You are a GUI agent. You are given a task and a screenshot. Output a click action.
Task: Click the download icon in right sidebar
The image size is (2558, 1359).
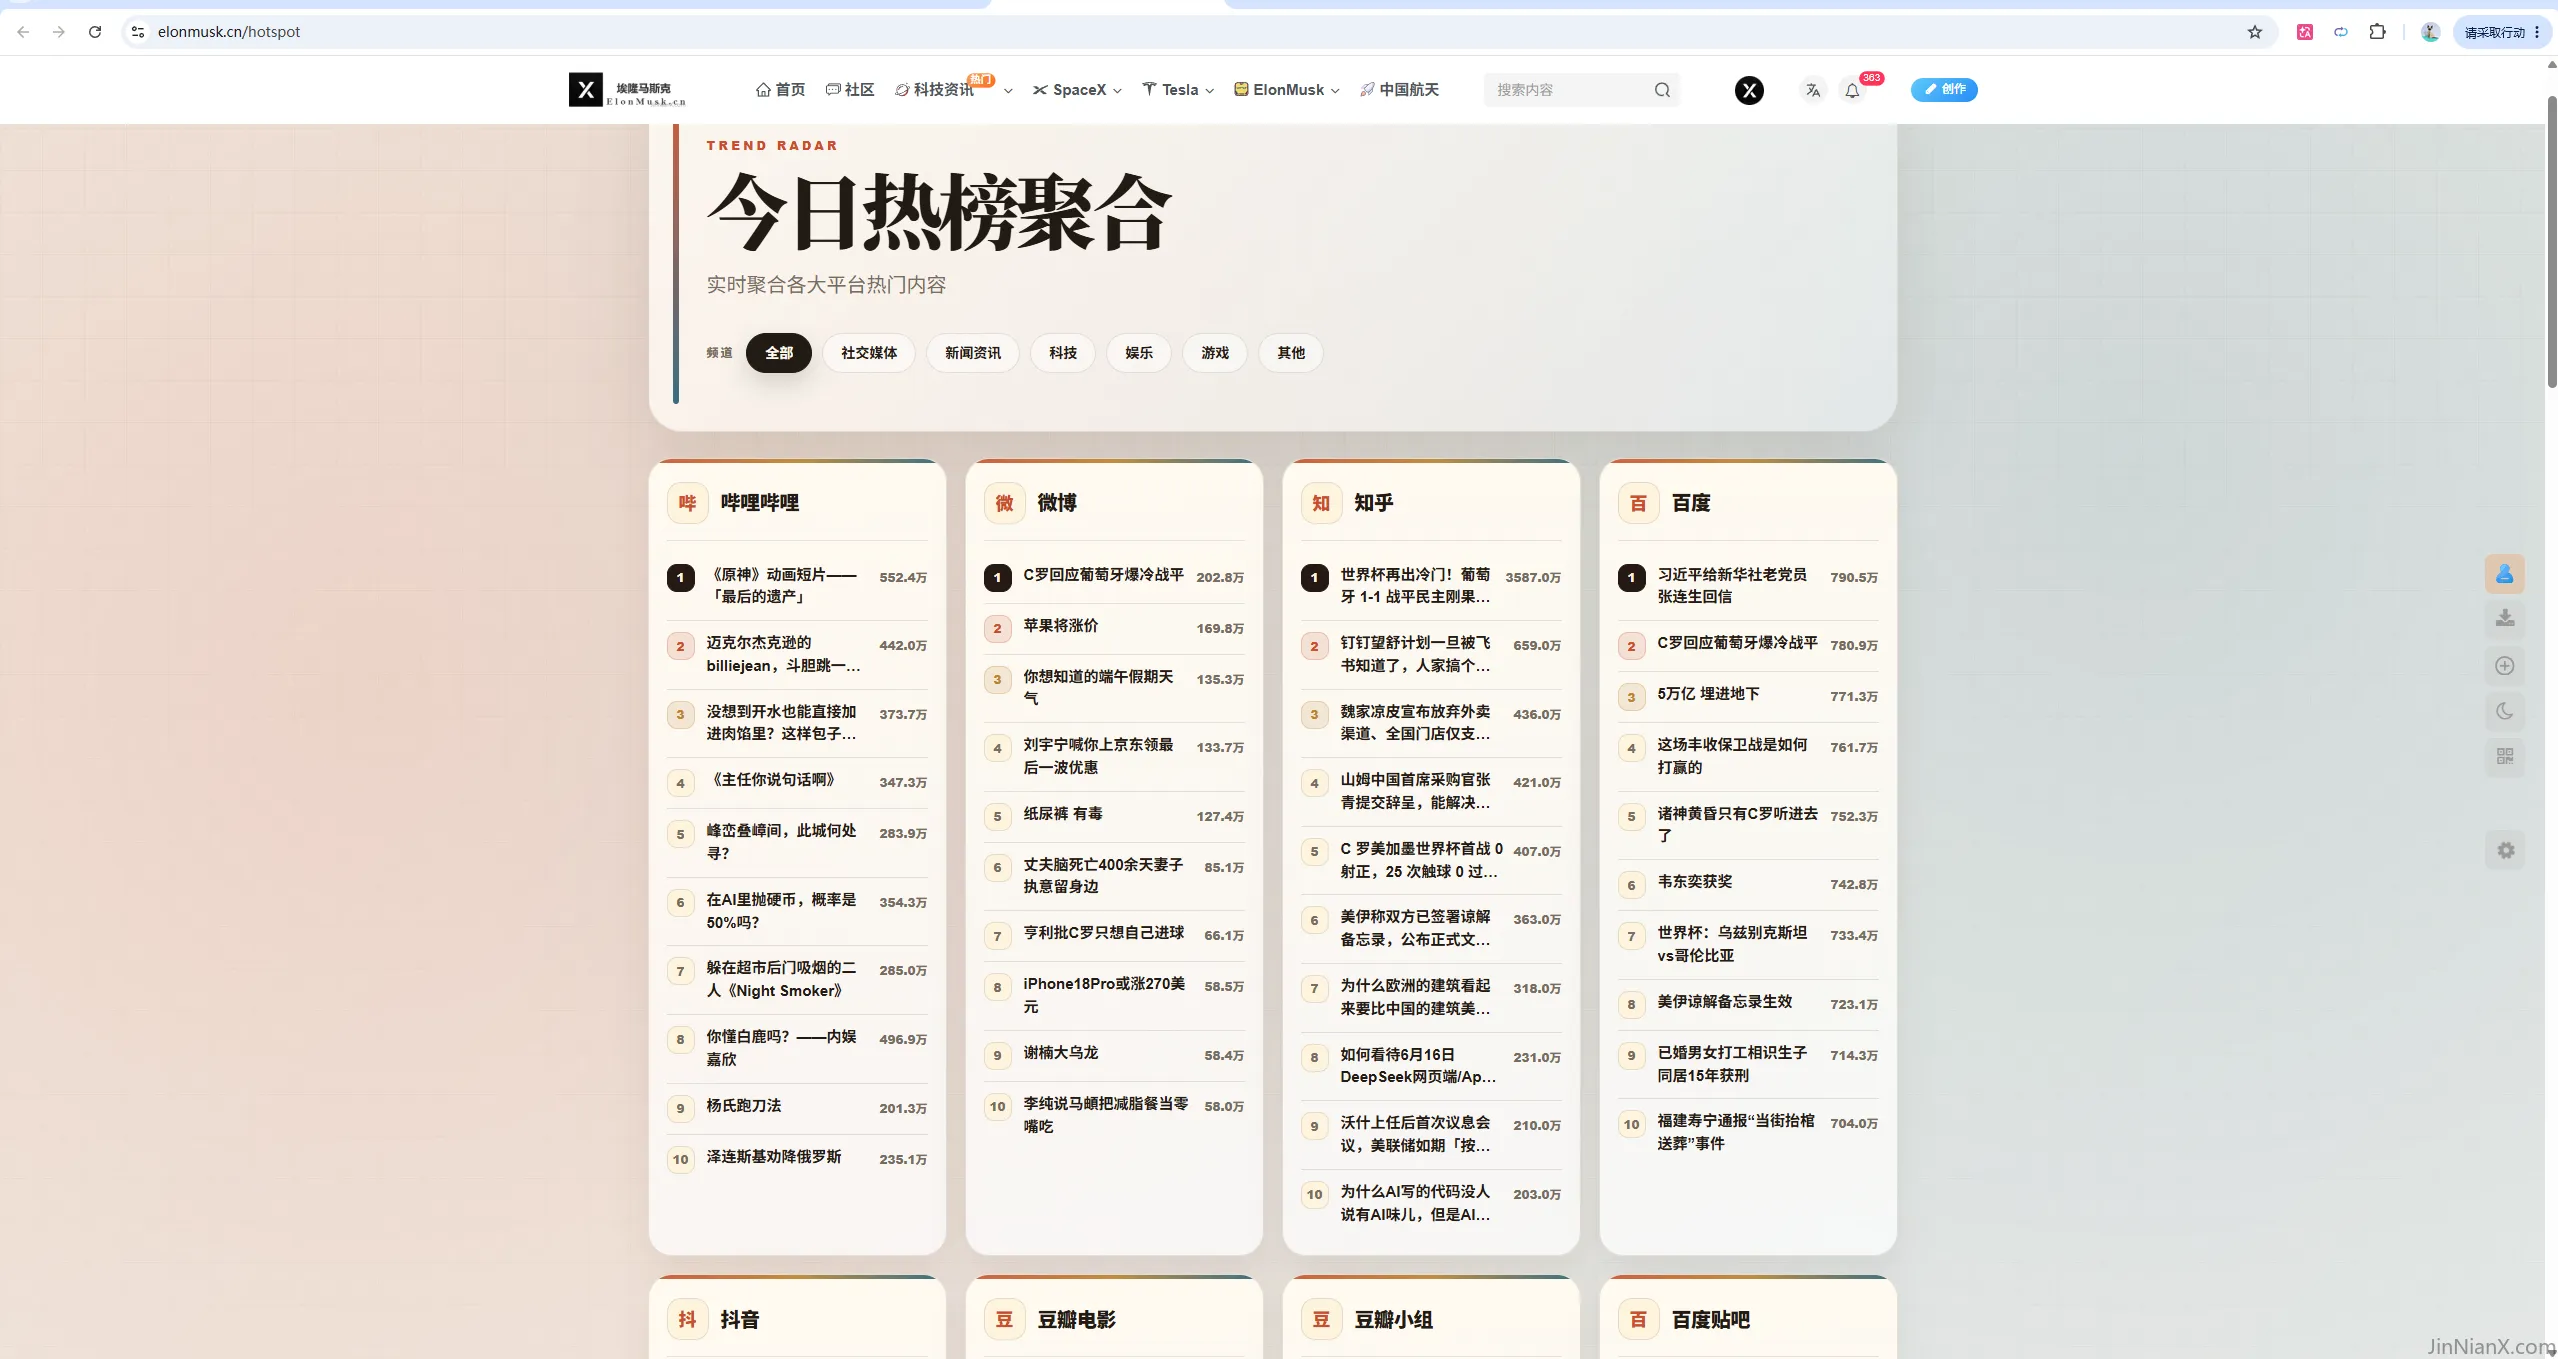(x=2505, y=618)
